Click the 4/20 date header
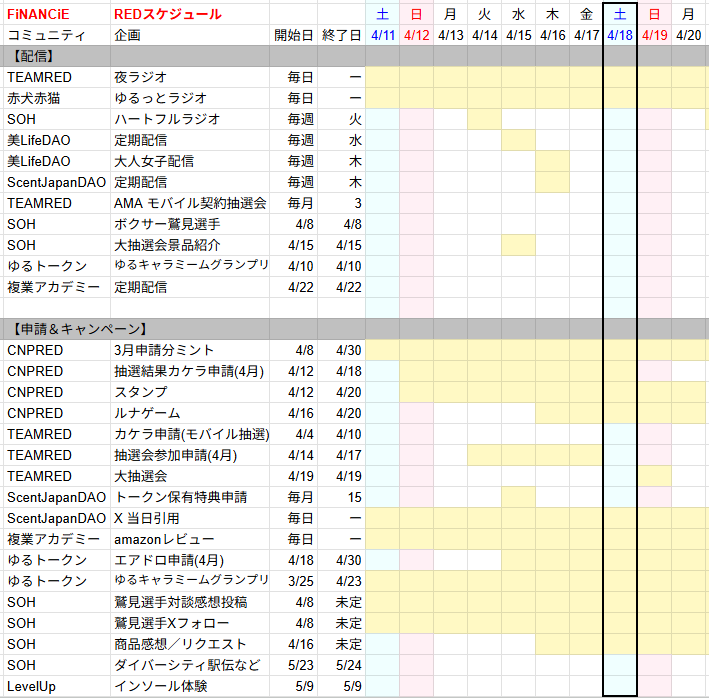 689,35
